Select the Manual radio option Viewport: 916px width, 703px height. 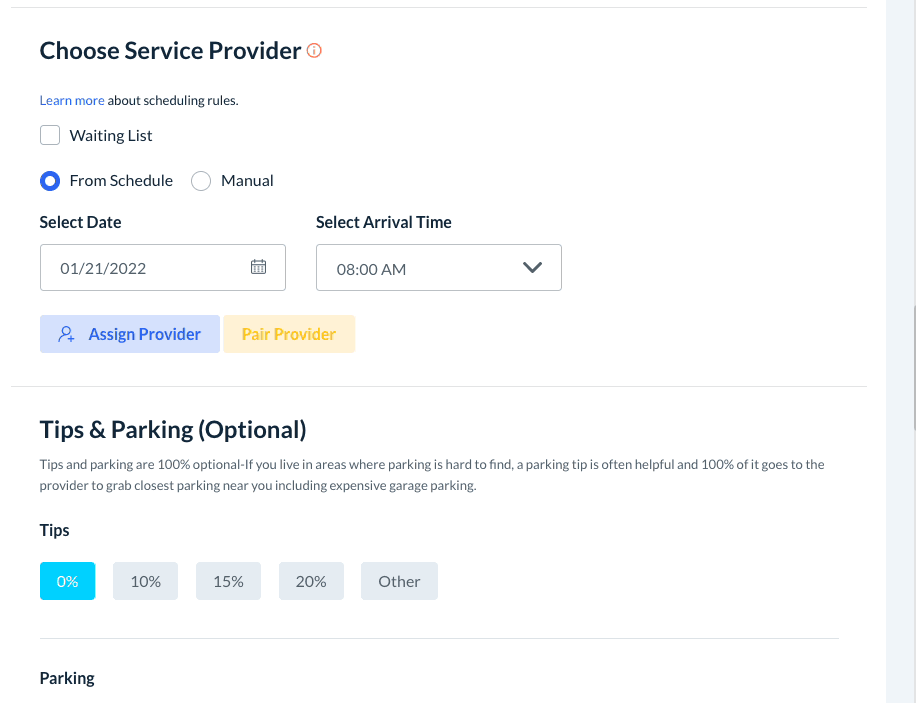(x=201, y=181)
